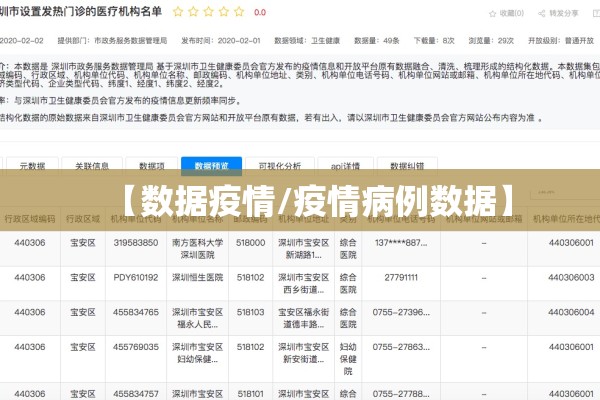Click 数据量 49条 text
600x400 pixels.
[377, 41]
